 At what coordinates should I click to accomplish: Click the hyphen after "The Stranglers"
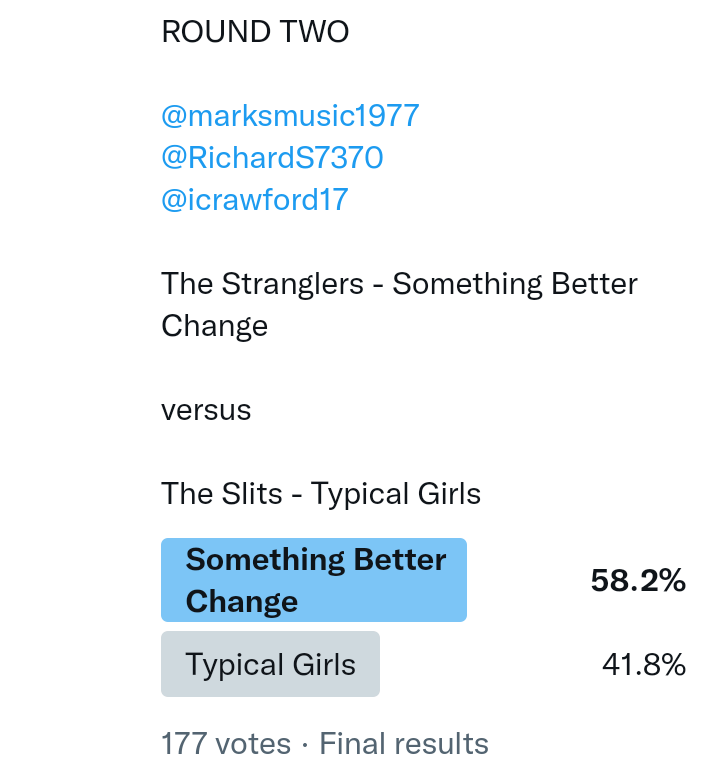(x=378, y=284)
